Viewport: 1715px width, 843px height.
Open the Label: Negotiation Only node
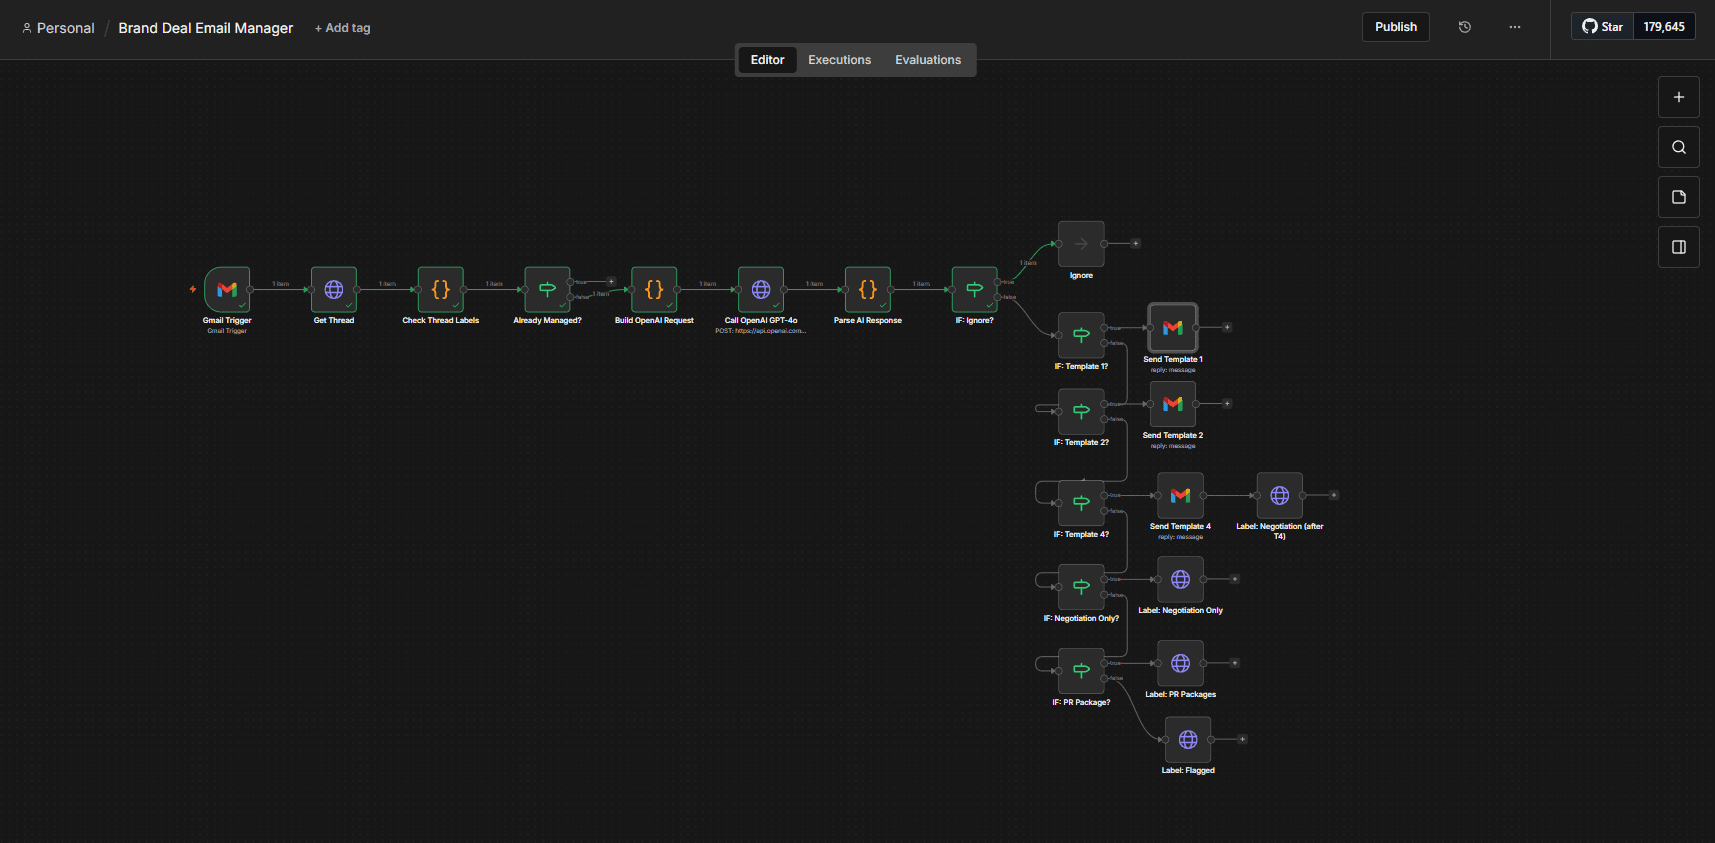pos(1180,580)
